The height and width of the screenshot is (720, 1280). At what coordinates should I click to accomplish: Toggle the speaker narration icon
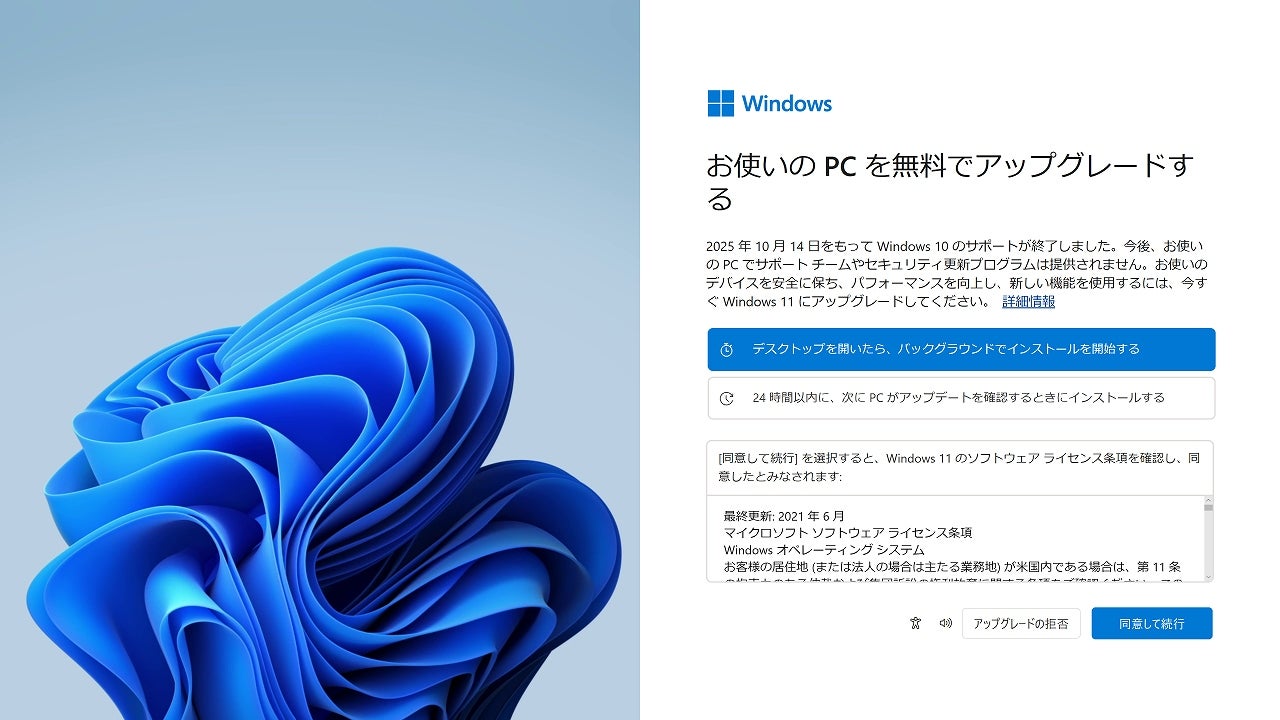945,623
